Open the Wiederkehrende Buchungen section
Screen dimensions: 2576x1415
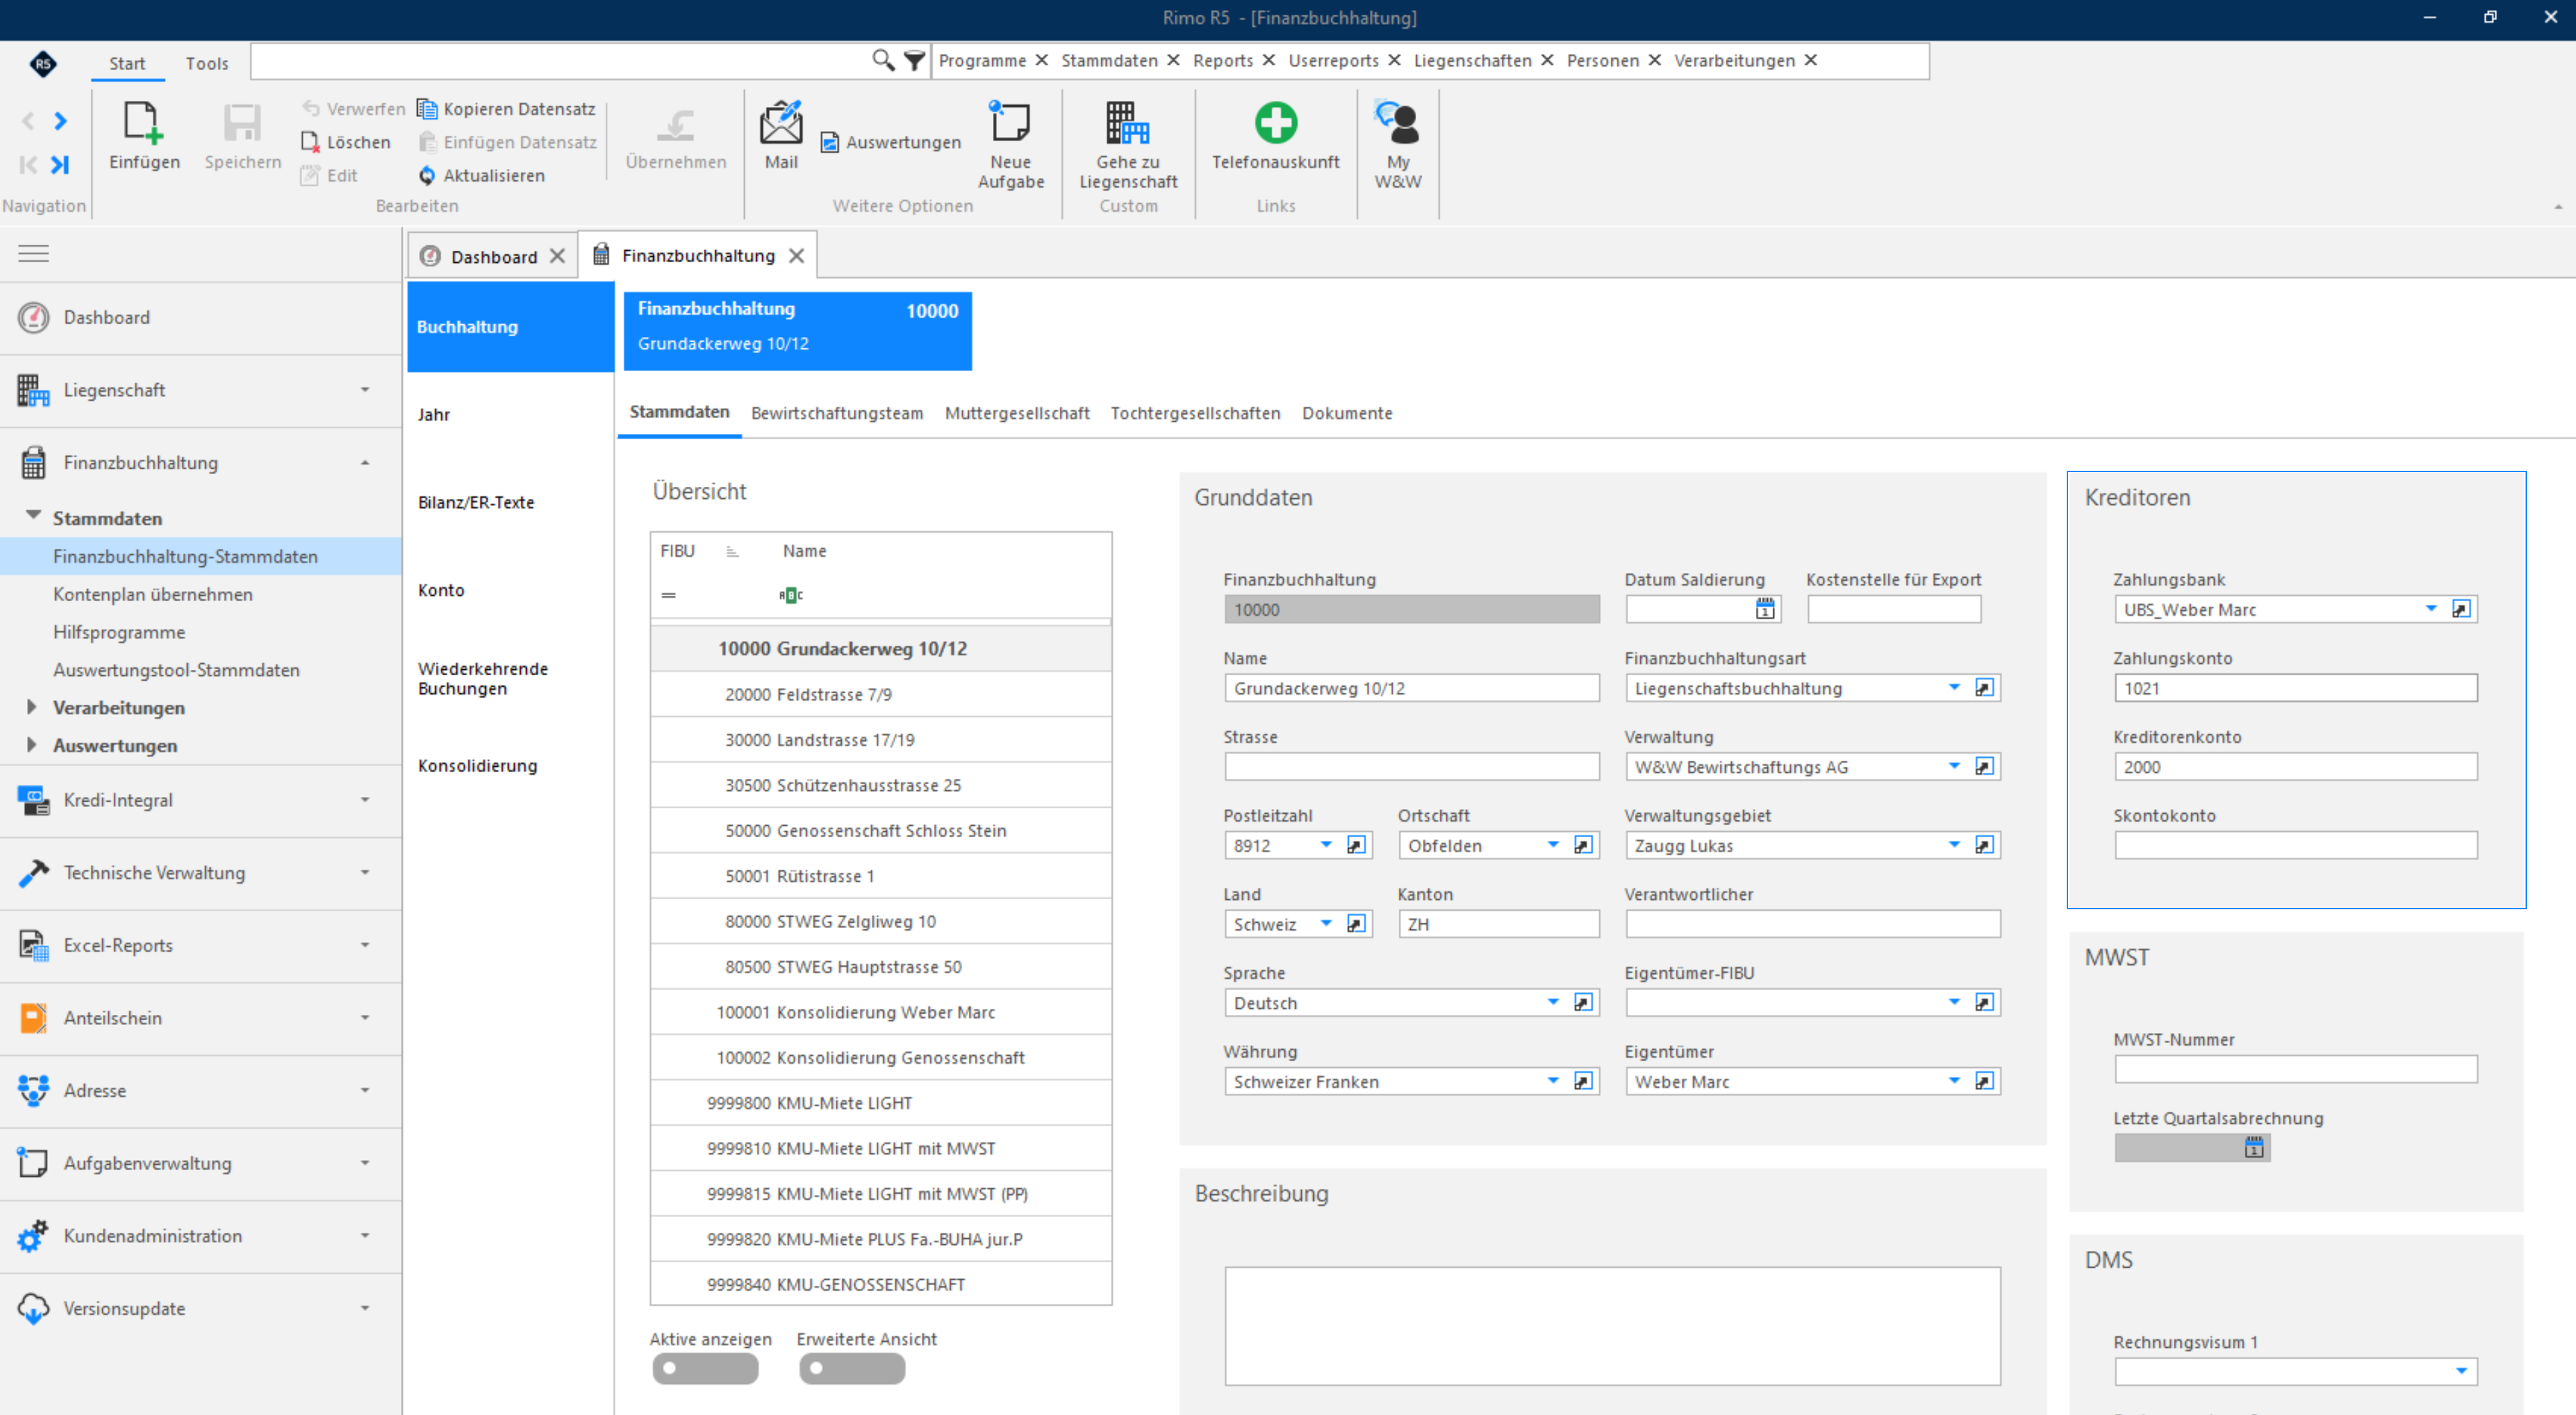[x=483, y=678]
